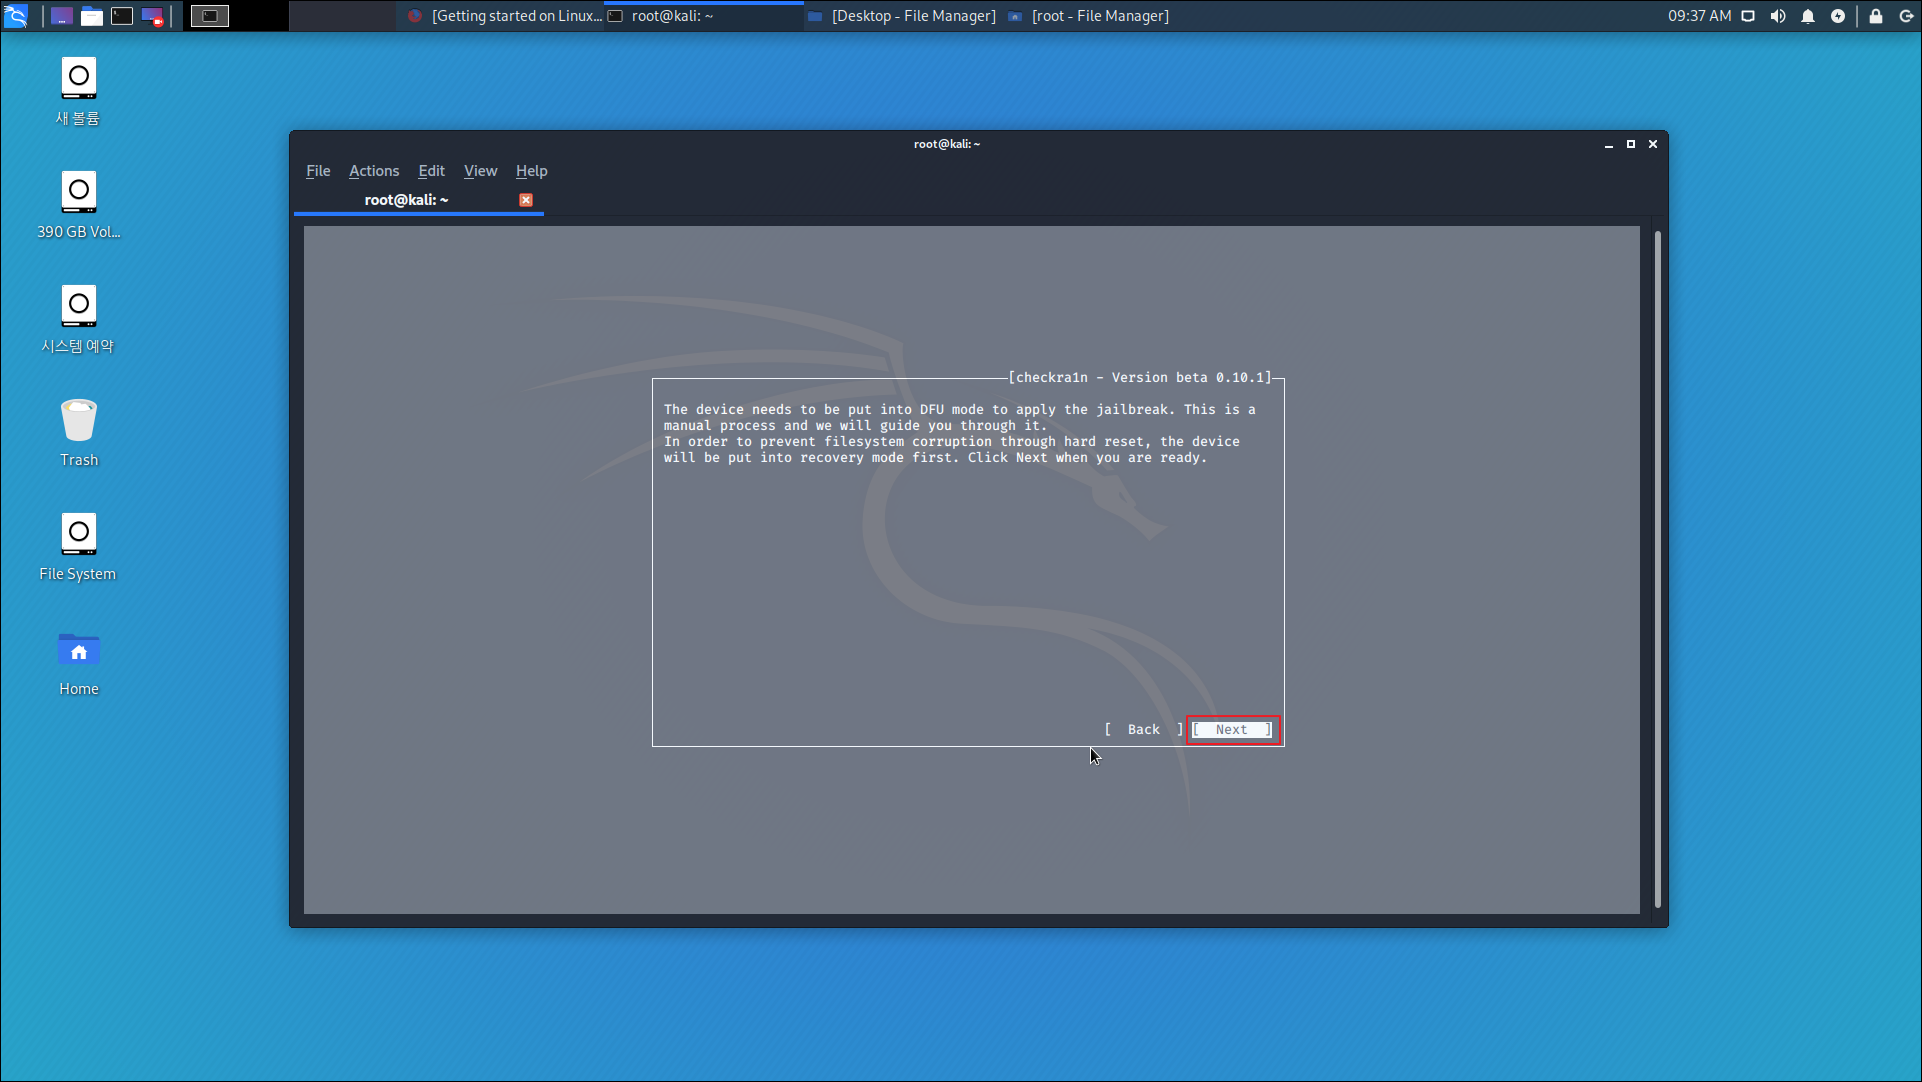Click the show desktop panel icon

62,16
